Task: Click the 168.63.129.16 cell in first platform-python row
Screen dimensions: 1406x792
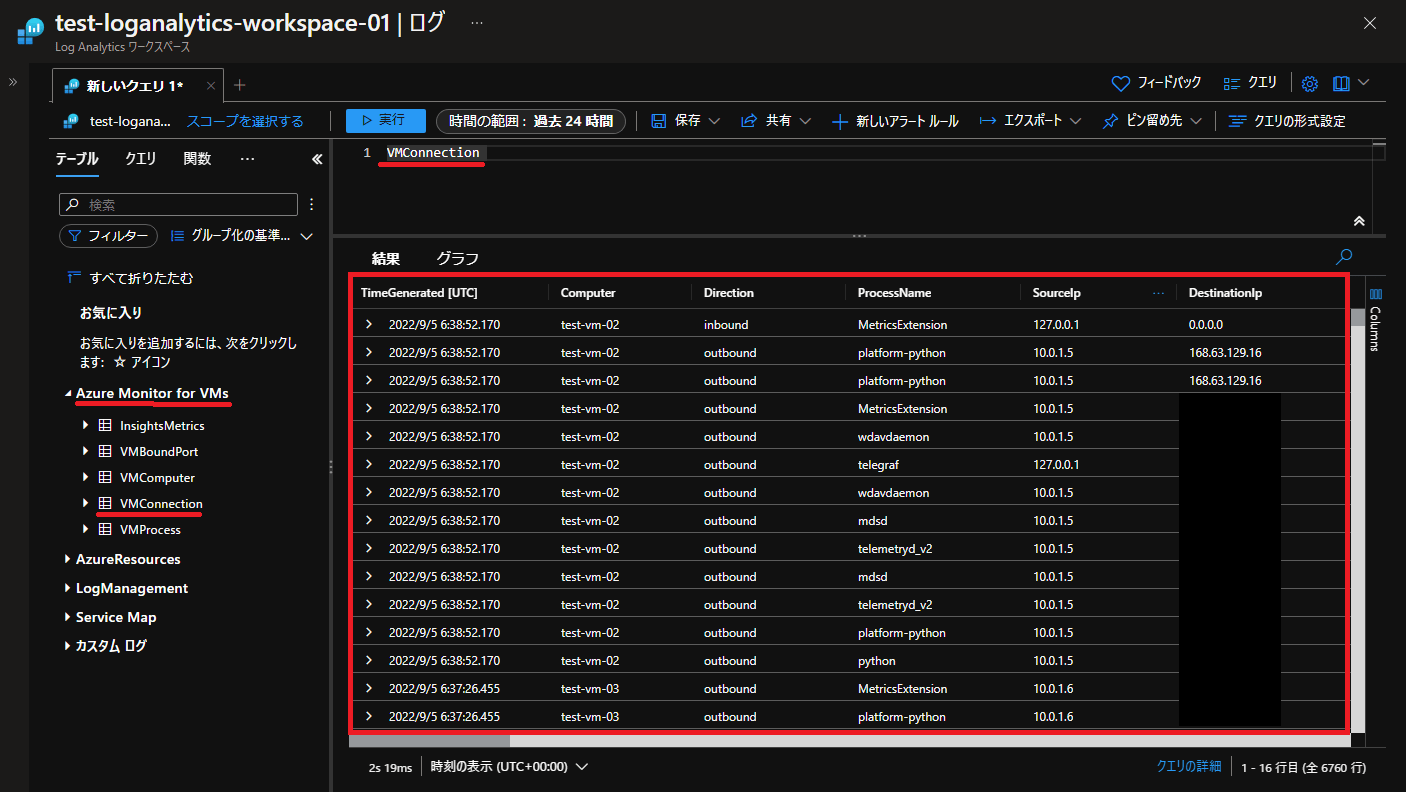Action: [x=1225, y=353]
